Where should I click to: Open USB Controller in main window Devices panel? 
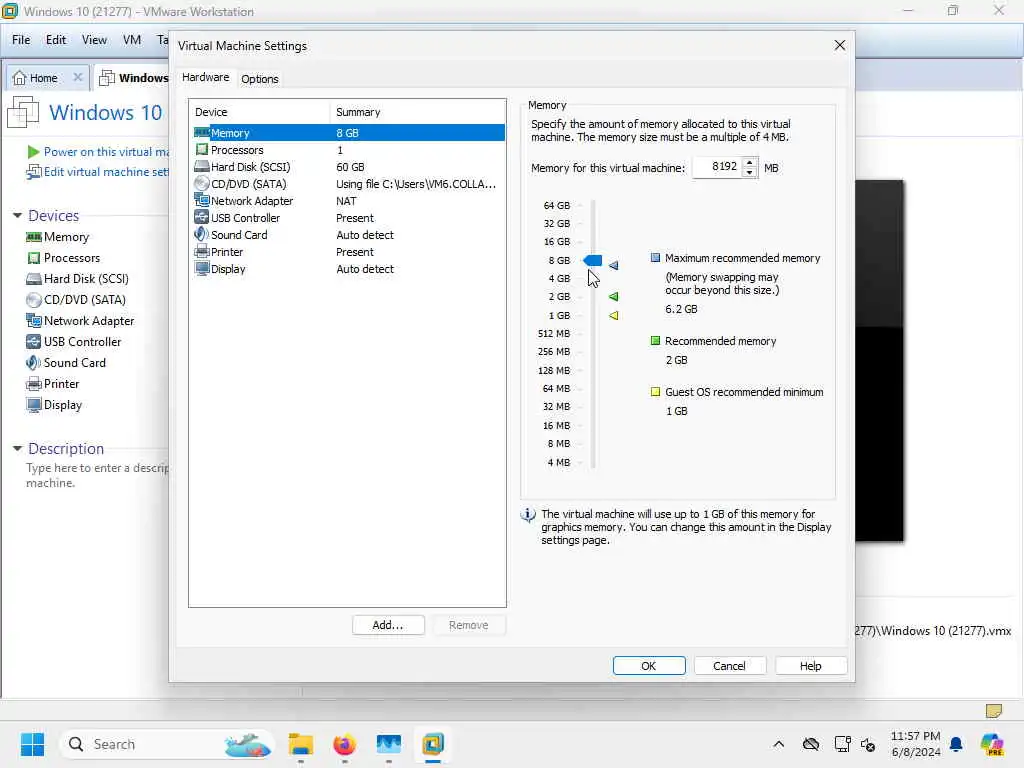74,342
